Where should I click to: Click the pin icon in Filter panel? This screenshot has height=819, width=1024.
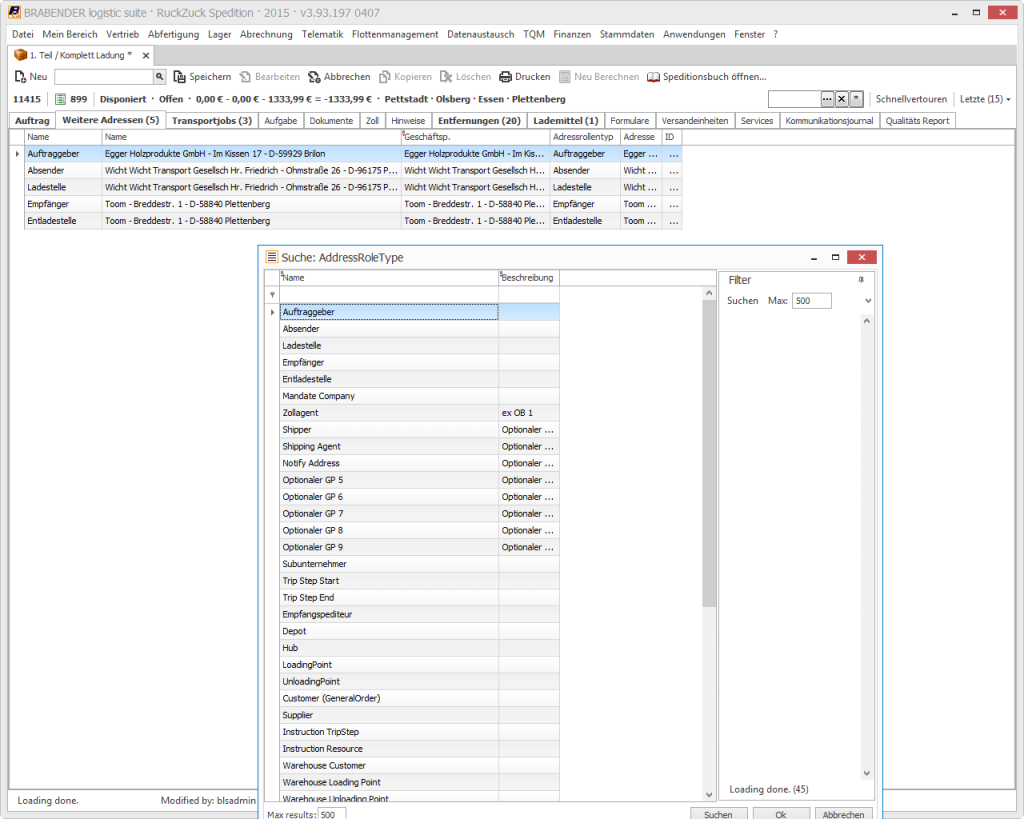click(x=861, y=281)
